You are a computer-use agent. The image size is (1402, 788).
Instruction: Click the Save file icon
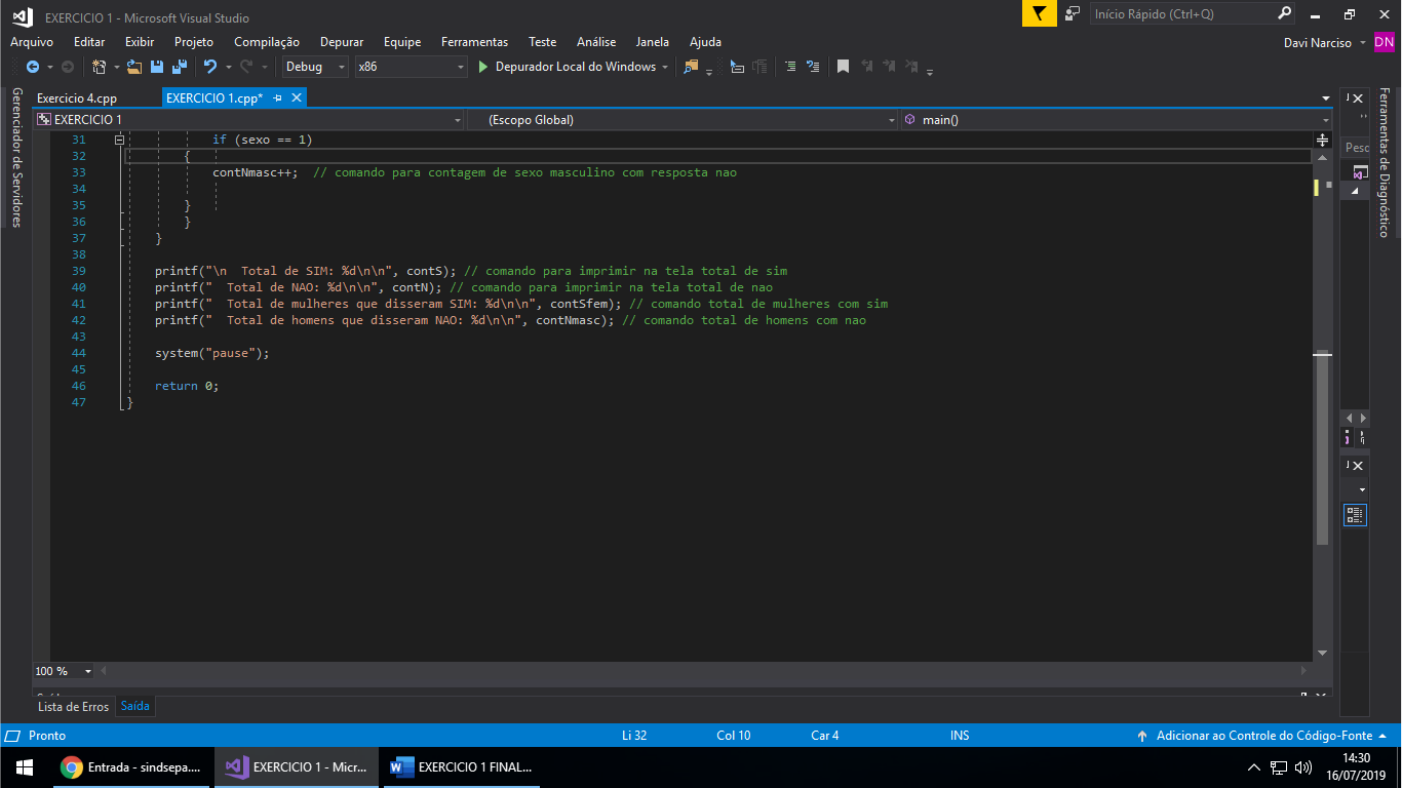[x=157, y=67]
